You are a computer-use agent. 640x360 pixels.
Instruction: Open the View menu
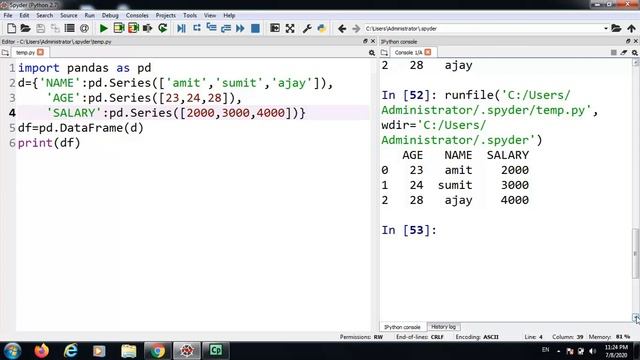coord(210,16)
